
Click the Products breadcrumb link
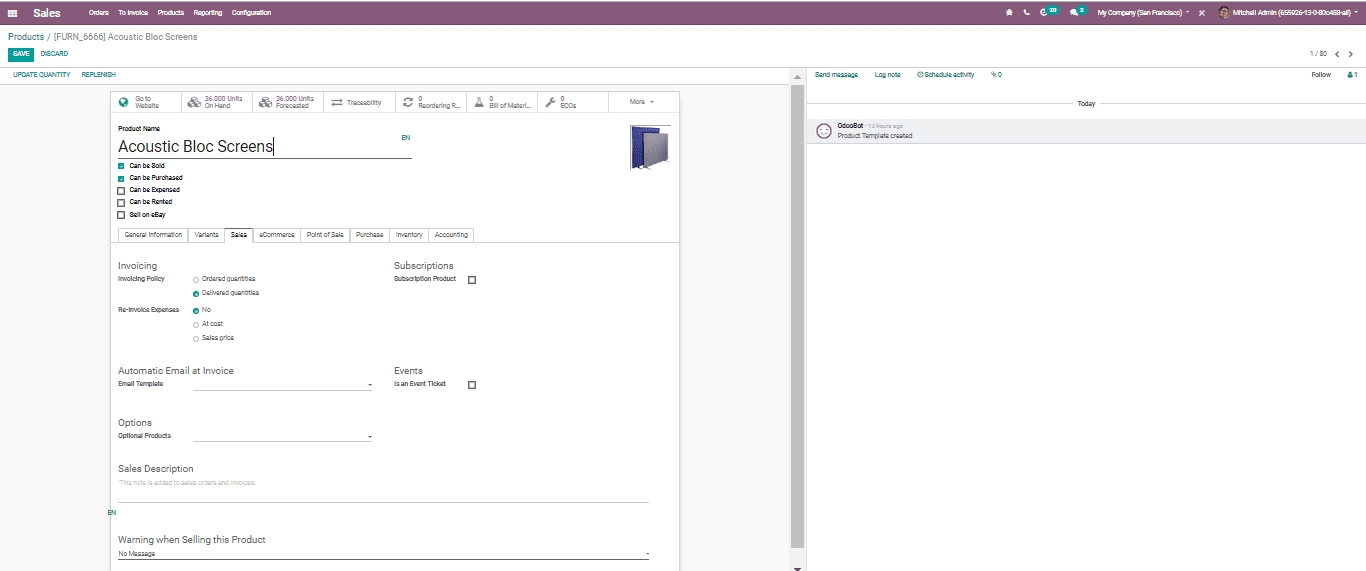(26, 37)
